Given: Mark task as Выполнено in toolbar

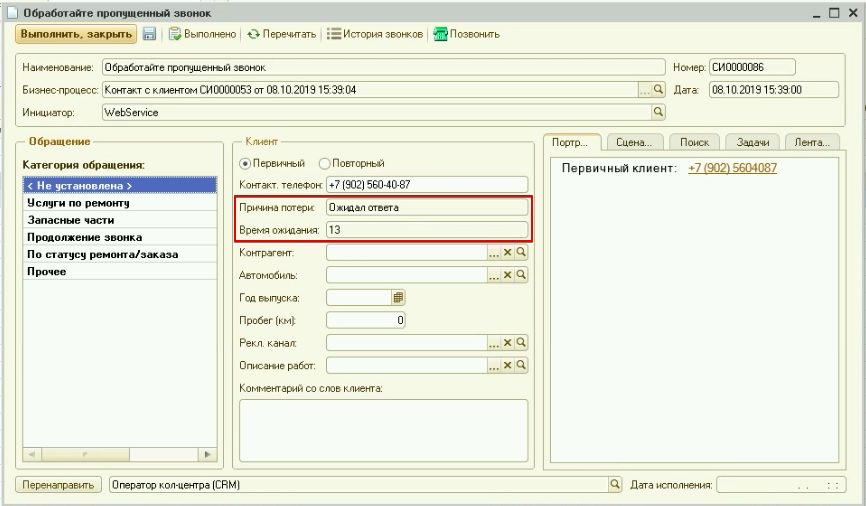Looking at the screenshot, I should [x=202, y=35].
